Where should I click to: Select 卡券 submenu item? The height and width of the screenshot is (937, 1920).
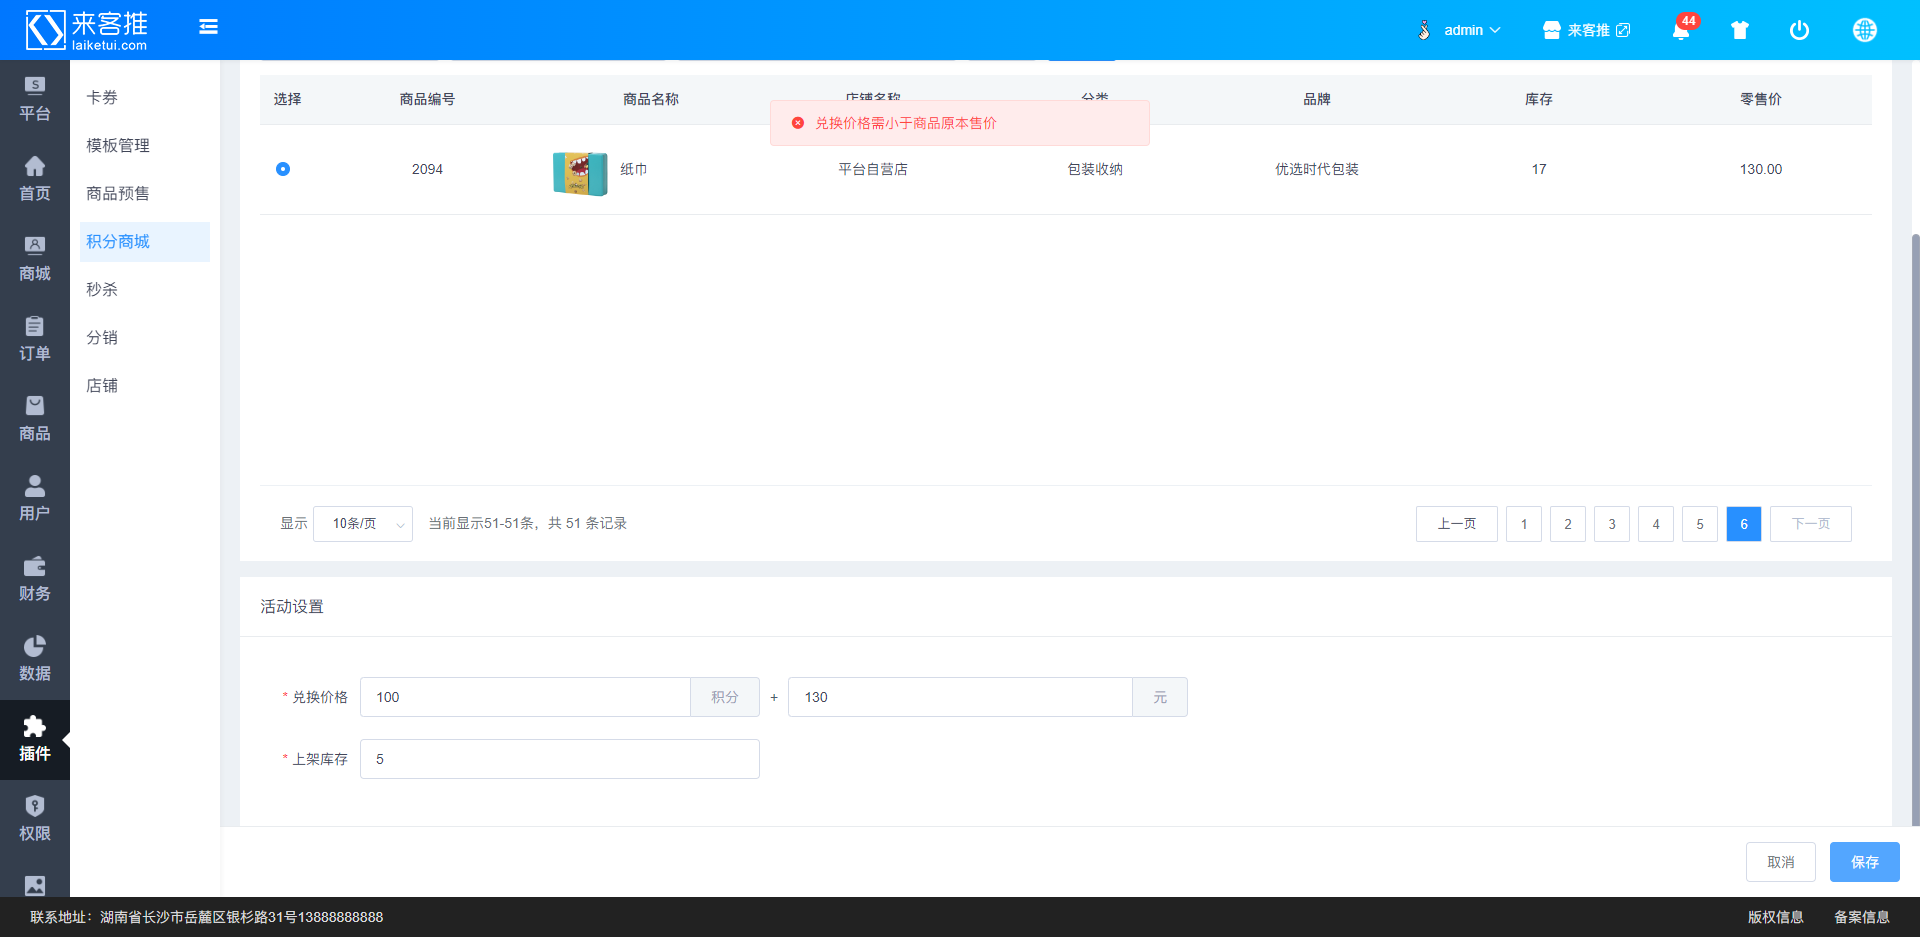point(145,98)
